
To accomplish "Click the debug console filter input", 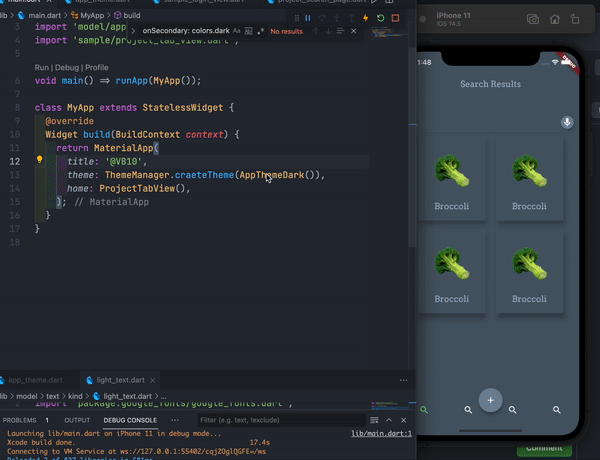I will pos(281,420).
